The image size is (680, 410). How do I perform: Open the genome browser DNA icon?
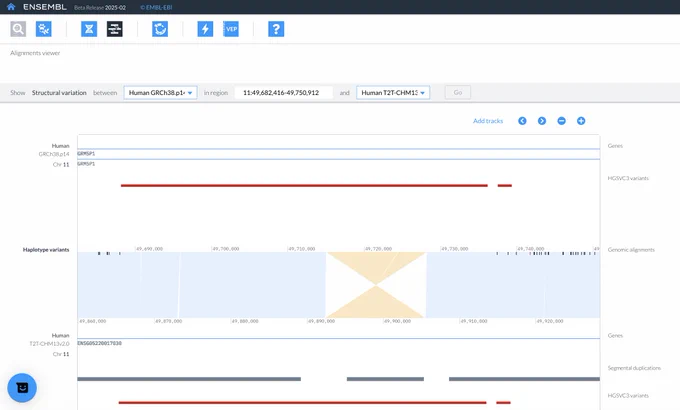[89, 29]
